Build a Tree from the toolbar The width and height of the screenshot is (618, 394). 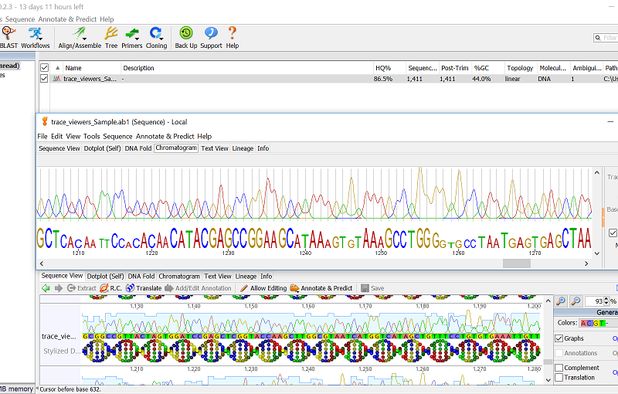(111, 38)
